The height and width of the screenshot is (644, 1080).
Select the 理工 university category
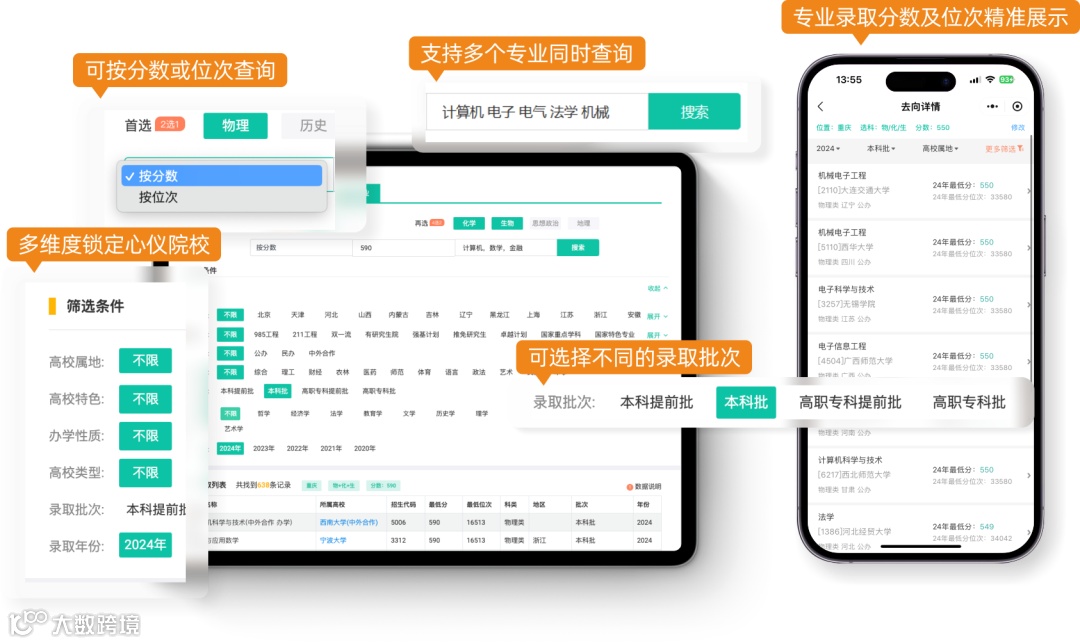(x=288, y=372)
